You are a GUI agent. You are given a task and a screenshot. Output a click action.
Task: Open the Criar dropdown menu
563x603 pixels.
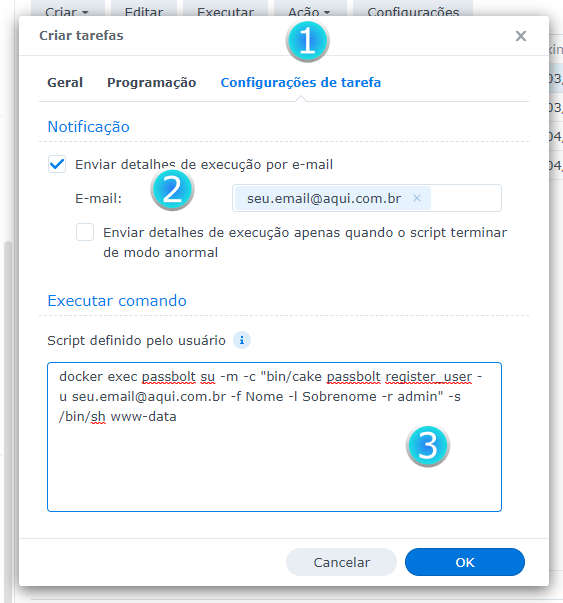[x=68, y=8]
